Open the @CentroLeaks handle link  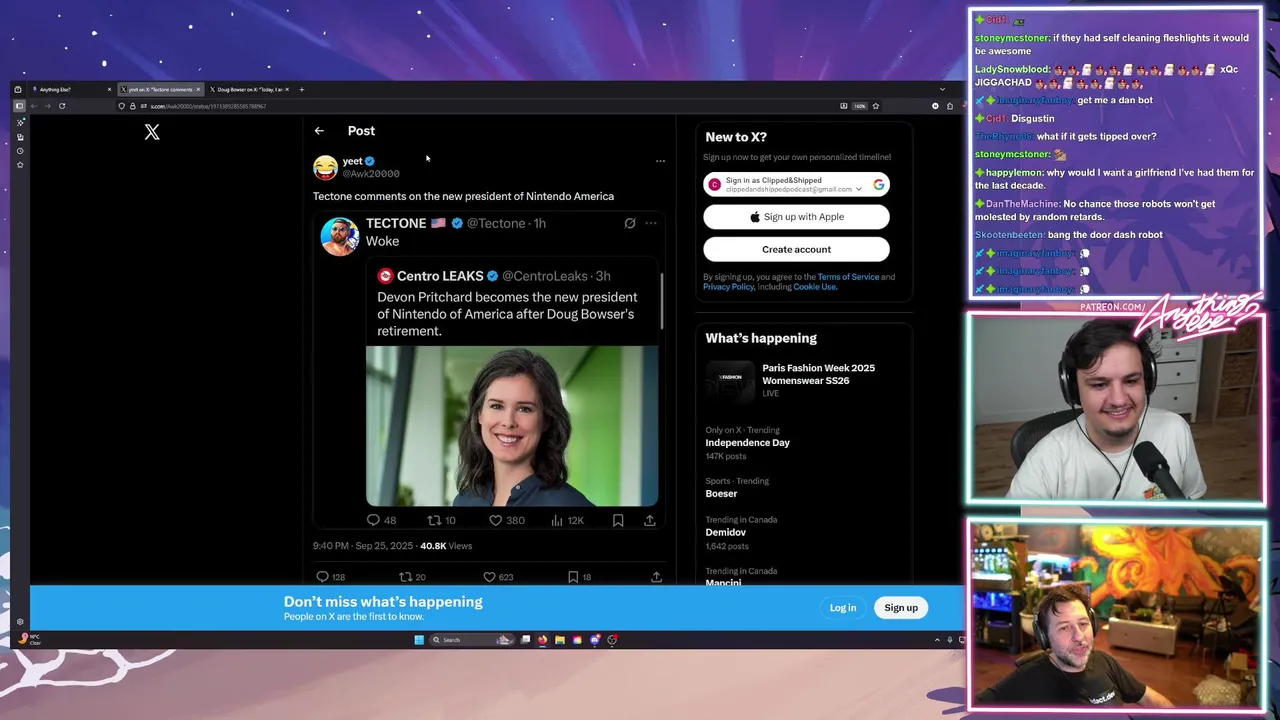(x=545, y=276)
